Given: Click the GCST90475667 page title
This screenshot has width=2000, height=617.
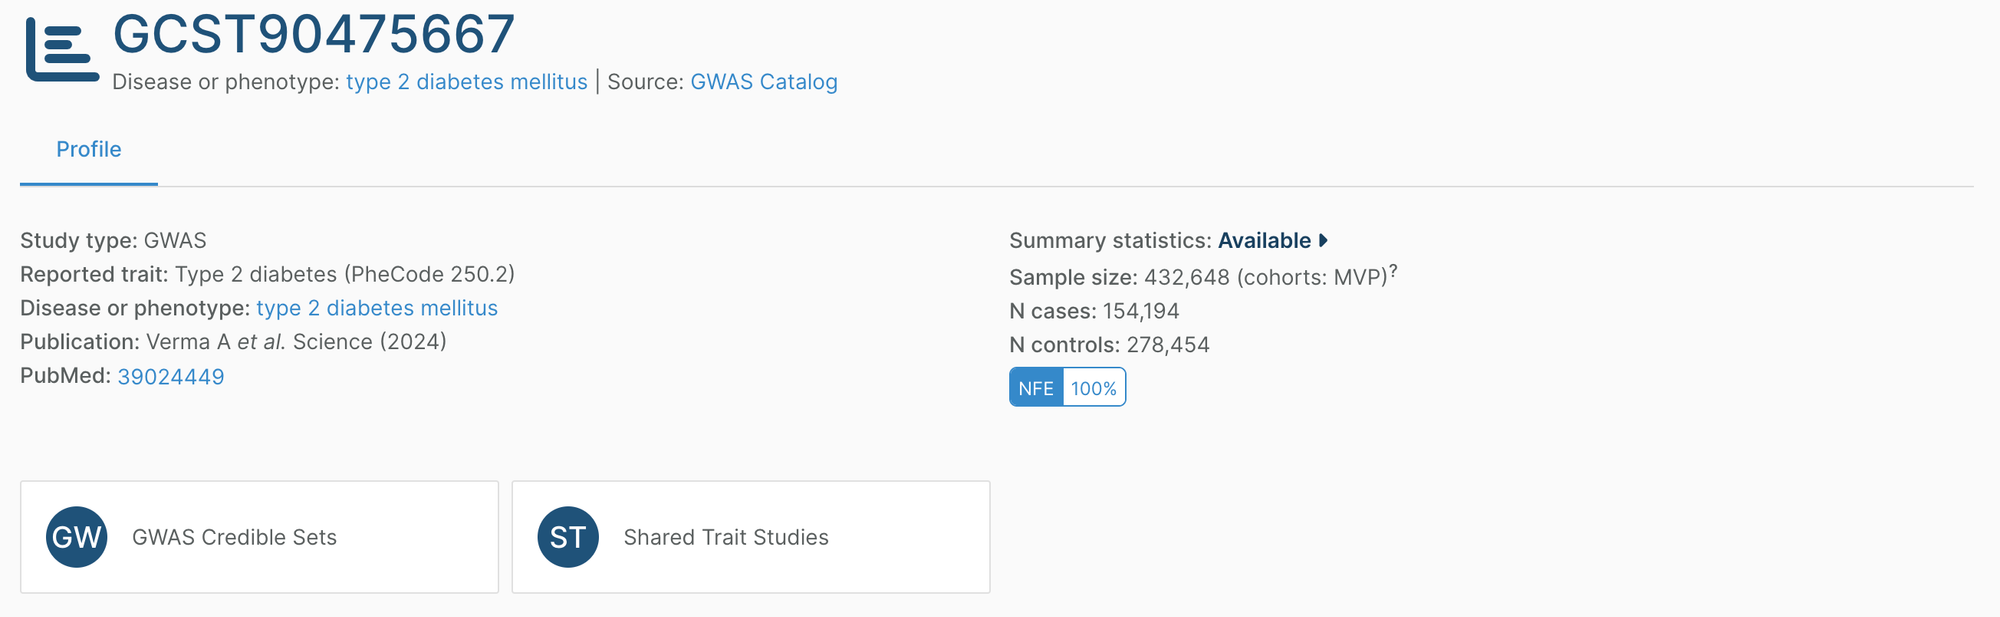Looking at the screenshot, I should 314,34.
